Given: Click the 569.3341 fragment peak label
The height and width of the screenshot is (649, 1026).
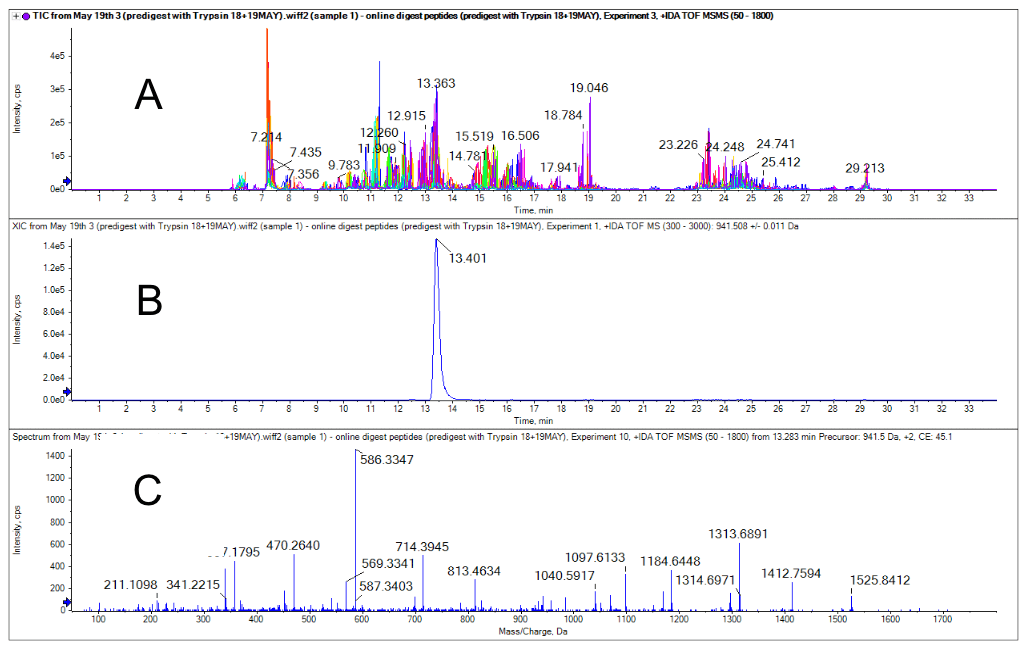Looking at the screenshot, I should click(x=388, y=564).
